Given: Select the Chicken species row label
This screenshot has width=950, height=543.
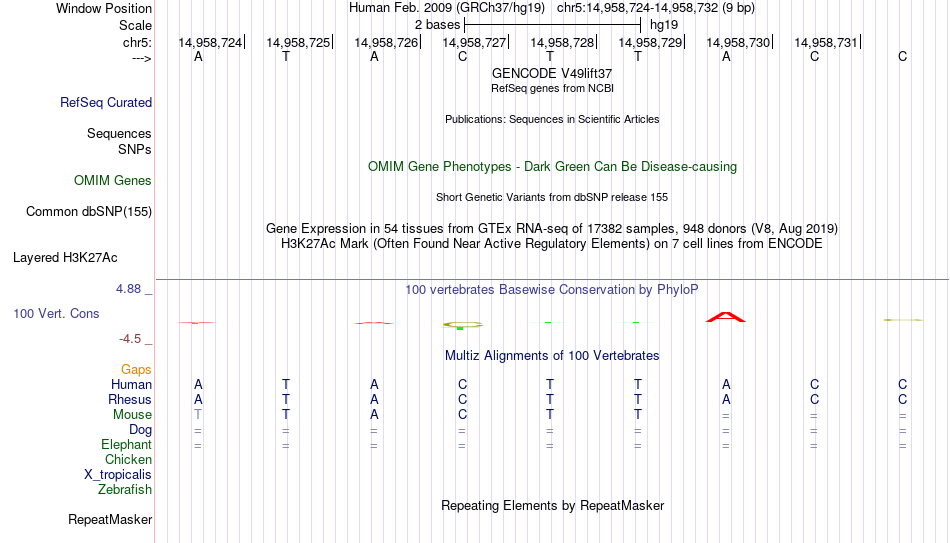Looking at the screenshot, I should [128, 459].
